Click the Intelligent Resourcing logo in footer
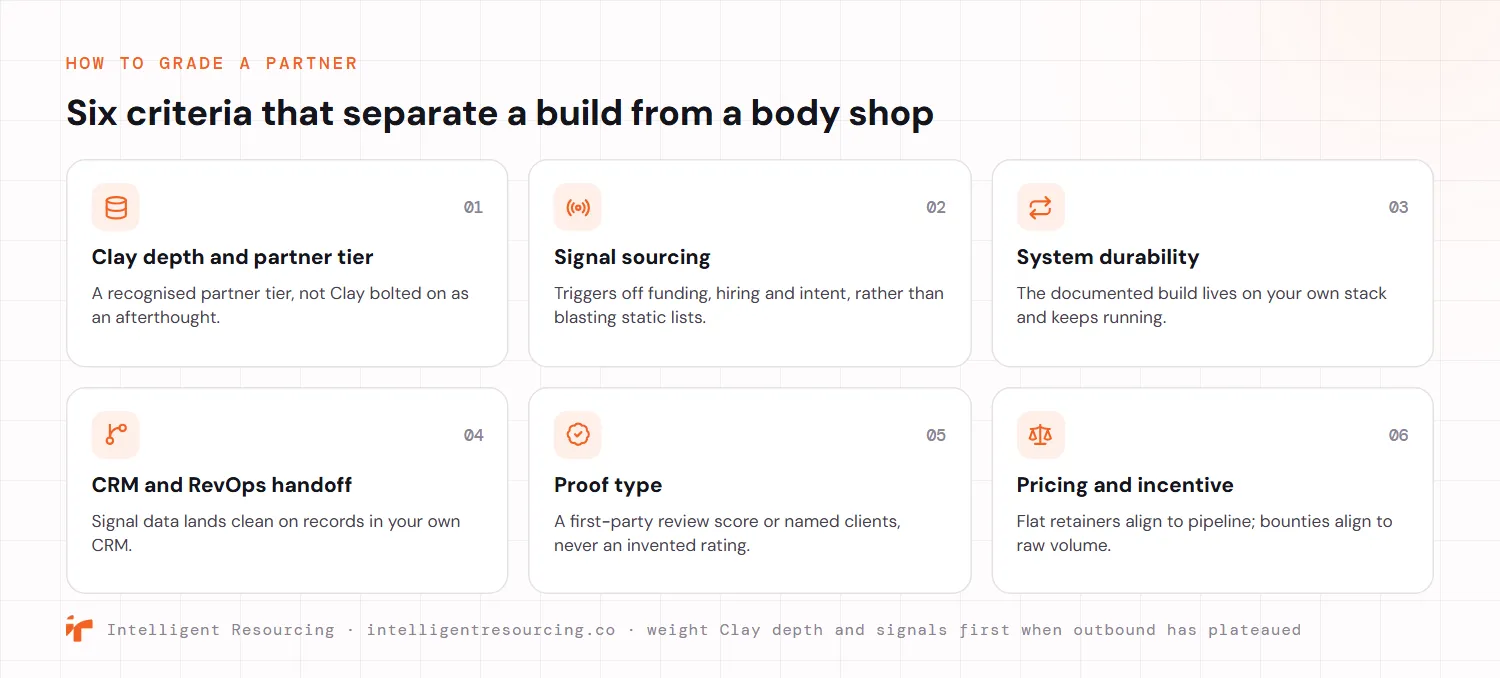1500x678 pixels. [79, 629]
